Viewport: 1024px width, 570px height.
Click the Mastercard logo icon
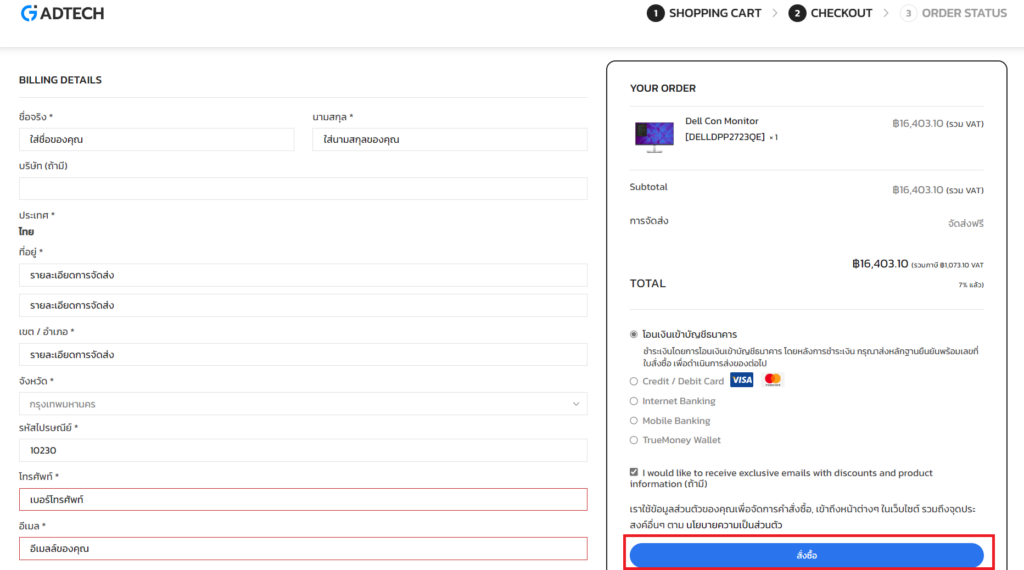tap(772, 380)
